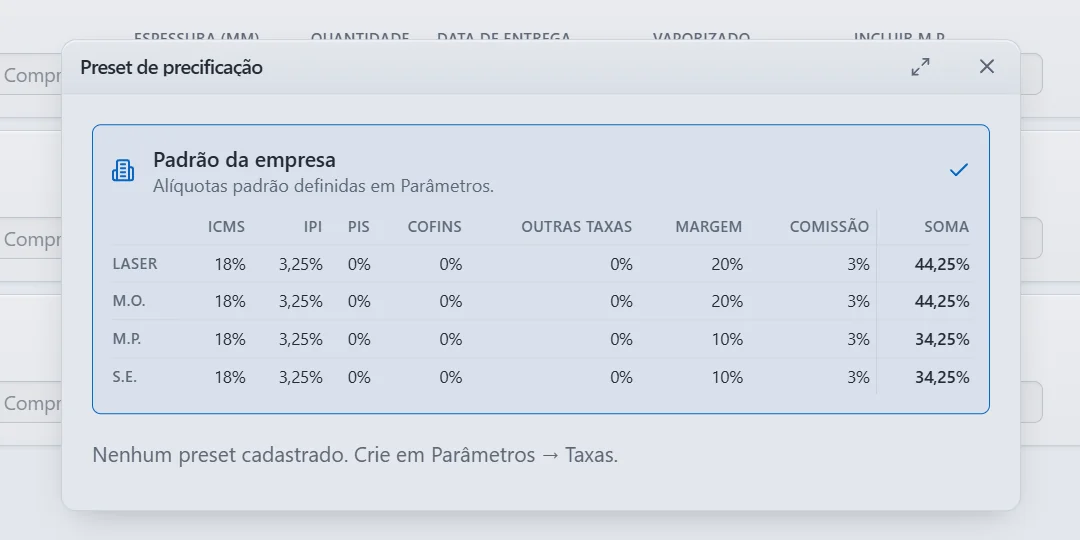The image size is (1080, 540).
Task: Click the M.O. row COMISSÃO value 3%
Action: click(858, 302)
